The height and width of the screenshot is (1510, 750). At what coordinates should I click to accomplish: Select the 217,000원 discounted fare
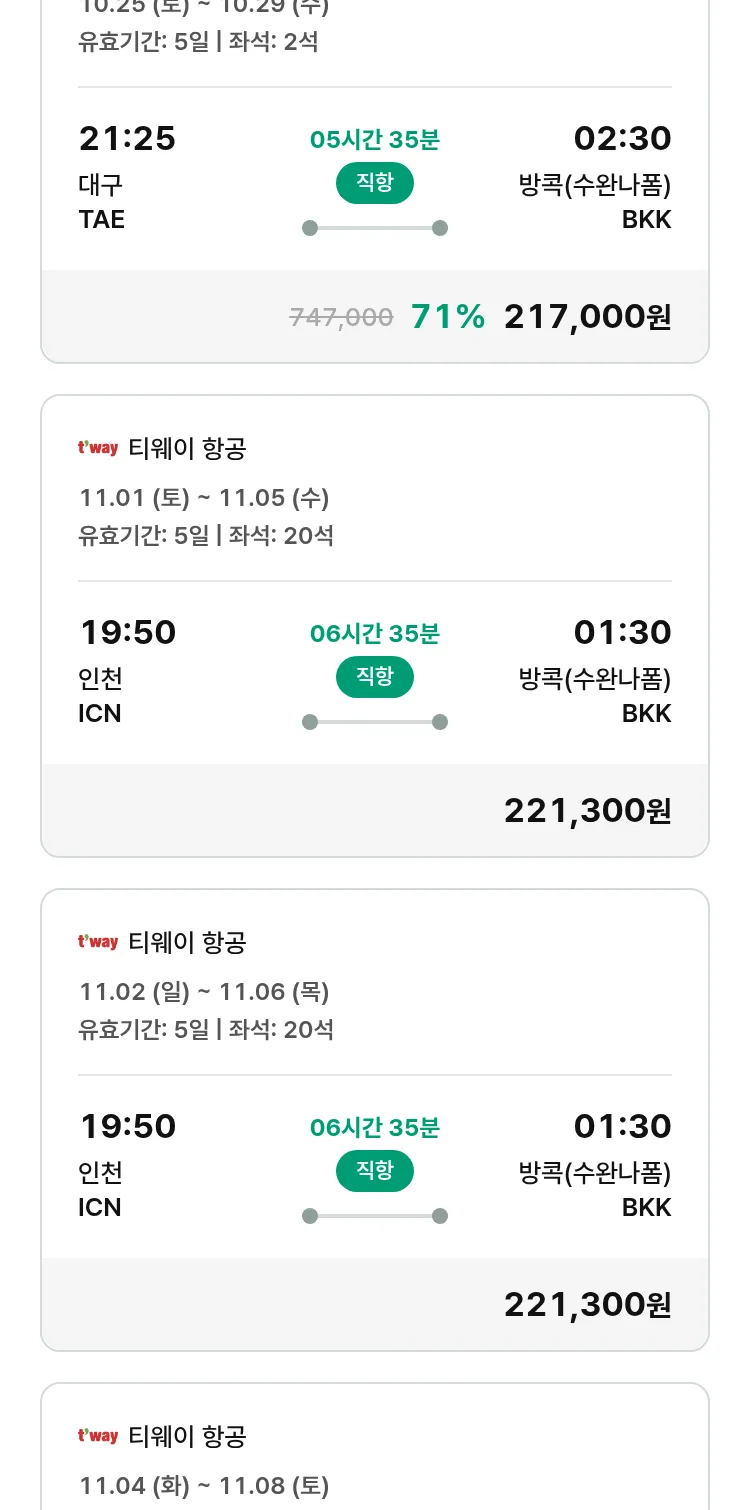[587, 317]
